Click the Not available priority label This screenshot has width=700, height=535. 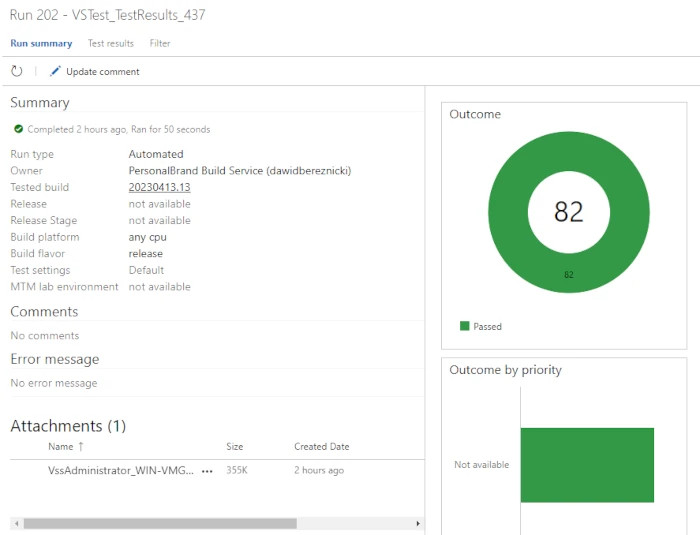(481, 464)
